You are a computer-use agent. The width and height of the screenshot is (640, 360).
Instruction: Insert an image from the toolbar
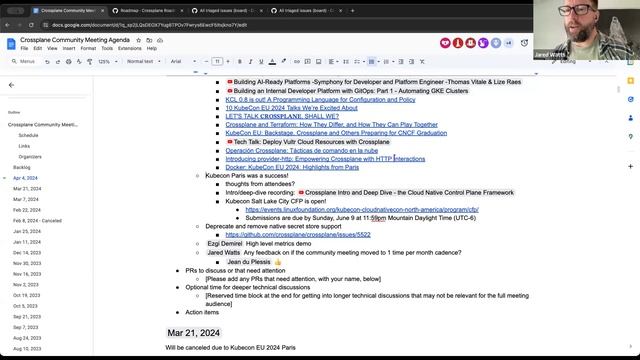(318, 62)
